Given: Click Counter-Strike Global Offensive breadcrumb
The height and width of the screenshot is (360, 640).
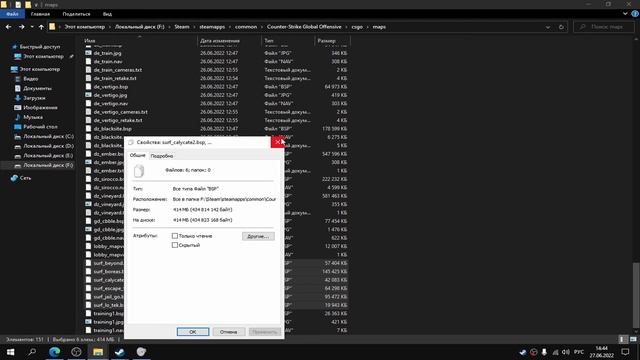Looking at the screenshot, I should pos(304,27).
